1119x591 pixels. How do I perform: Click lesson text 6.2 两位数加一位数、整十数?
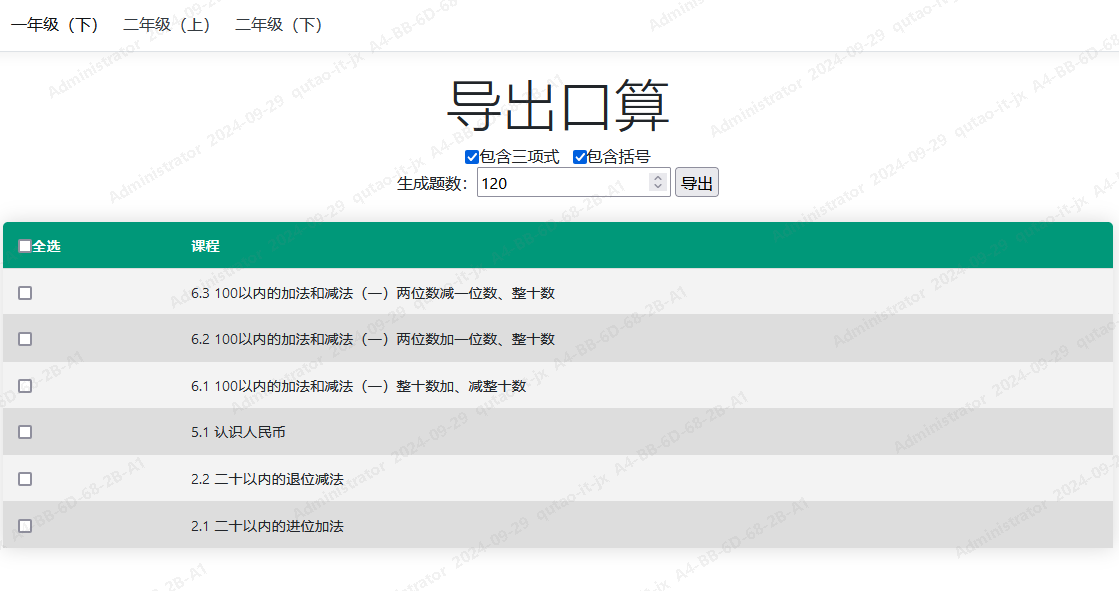(x=373, y=339)
